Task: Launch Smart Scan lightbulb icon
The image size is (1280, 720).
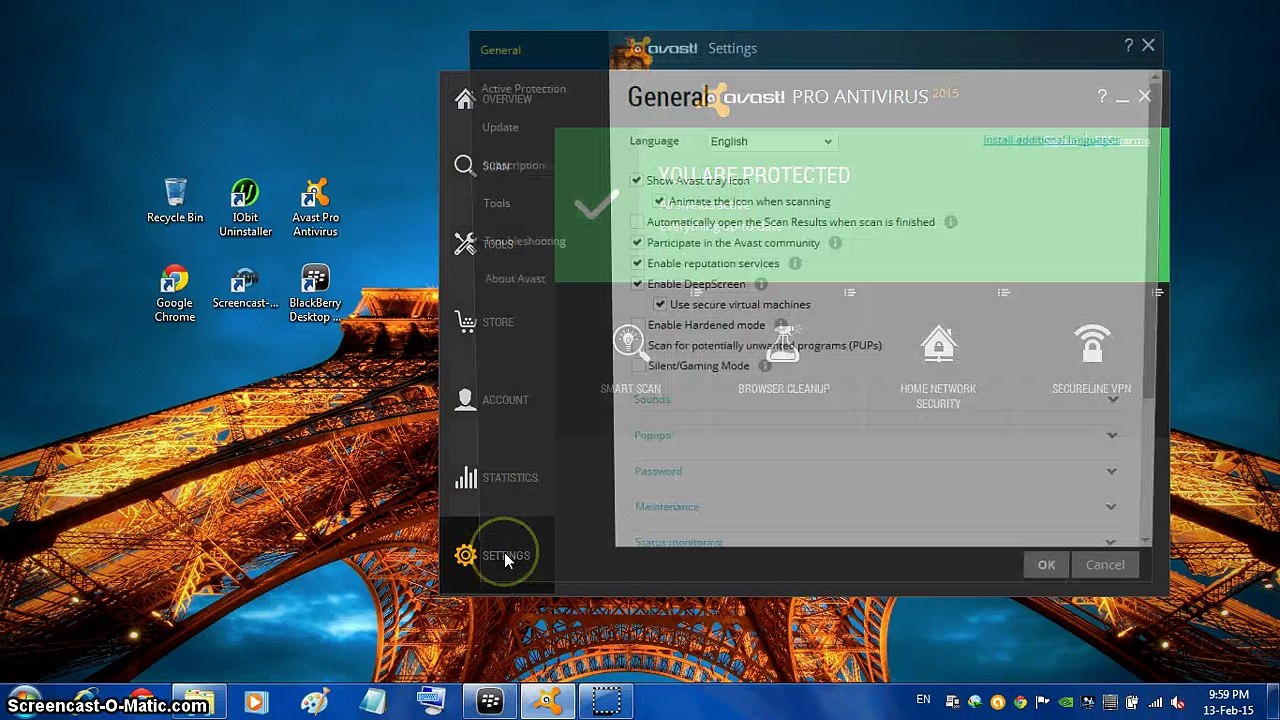Action: (x=630, y=344)
